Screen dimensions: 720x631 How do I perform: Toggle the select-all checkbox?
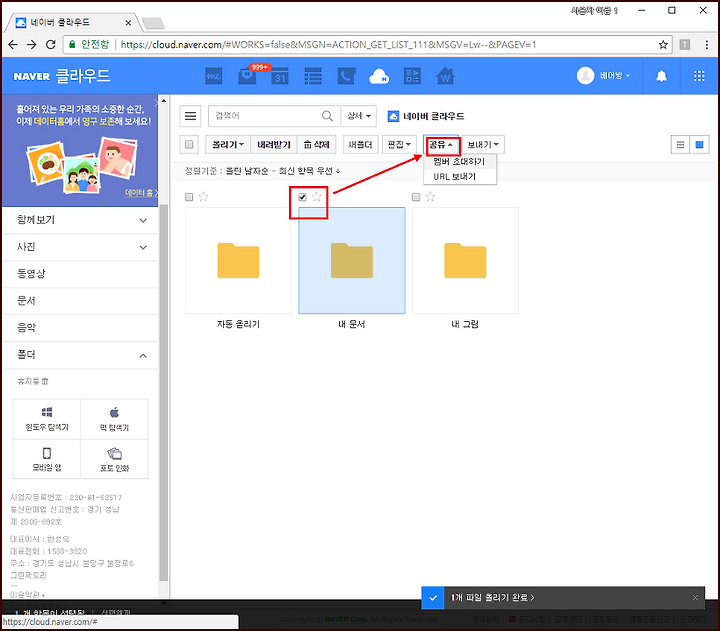pyautogui.click(x=189, y=145)
